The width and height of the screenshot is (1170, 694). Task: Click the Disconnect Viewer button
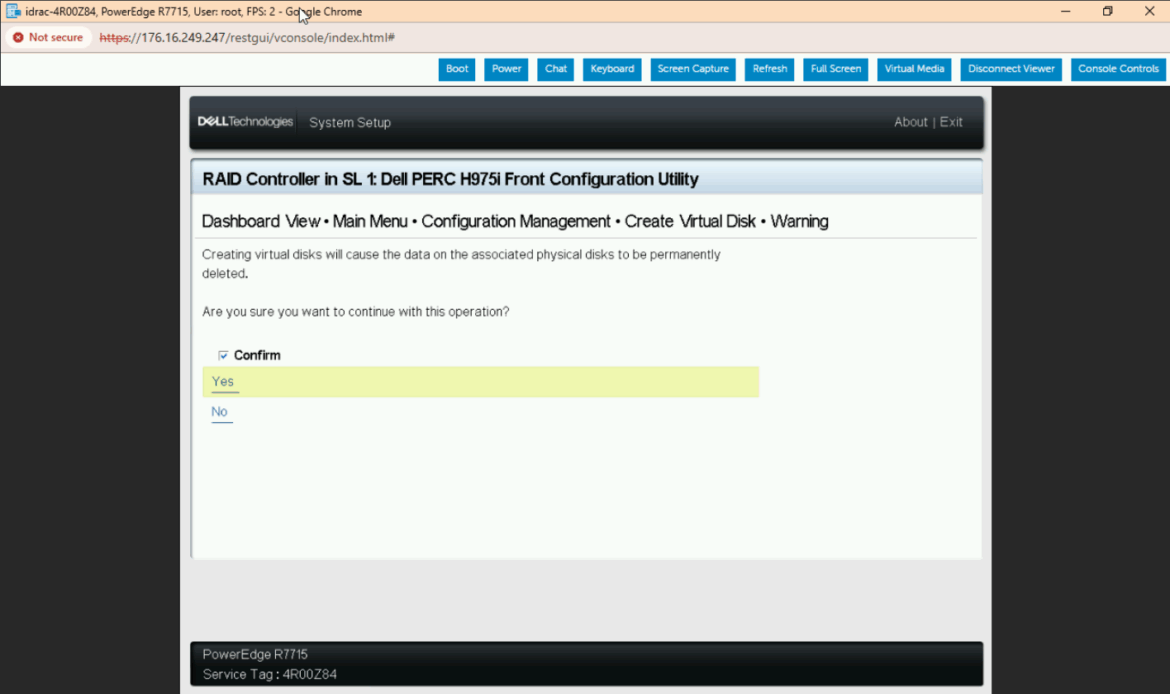pyautogui.click(x=1011, y=69)
